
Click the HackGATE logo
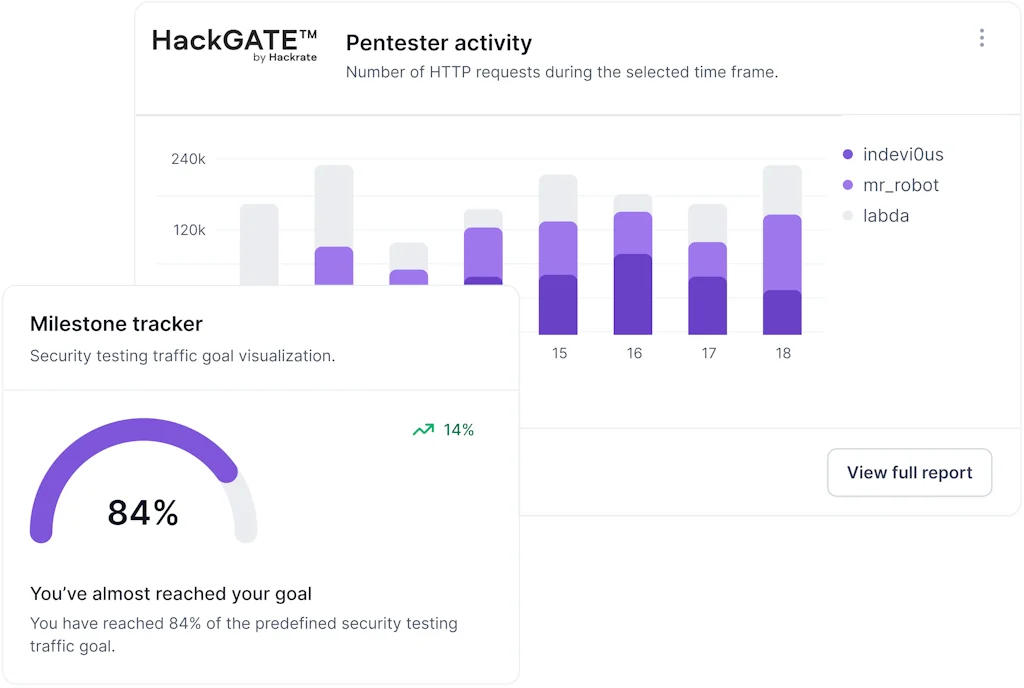click(x=235, y=45)
